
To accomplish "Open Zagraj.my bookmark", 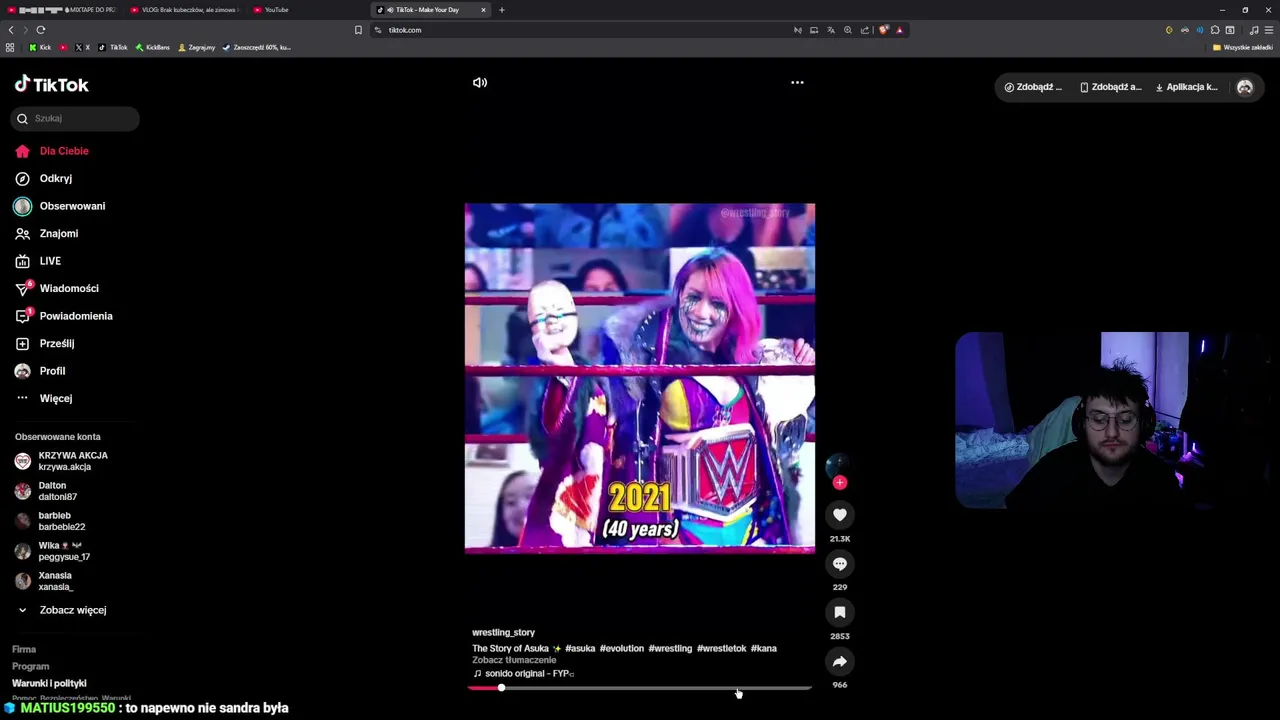I will click(x=196, y=47).
